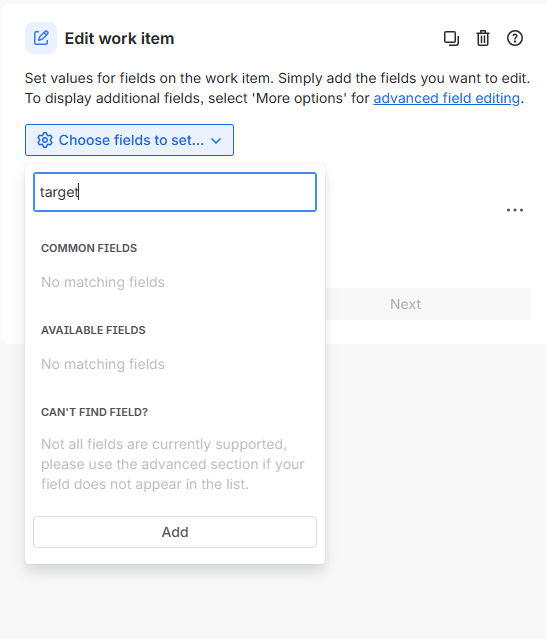This screenshot has width=546, height=639.
Task: Click the Edit work item heading text
Action: (x=119, y=38)
